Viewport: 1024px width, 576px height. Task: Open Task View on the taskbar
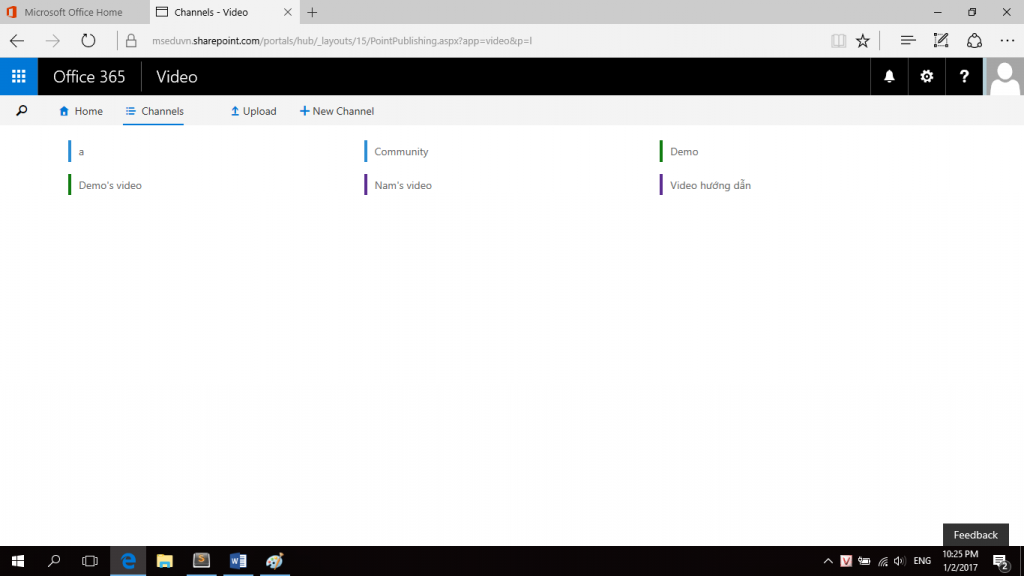[x=89, y=561]
